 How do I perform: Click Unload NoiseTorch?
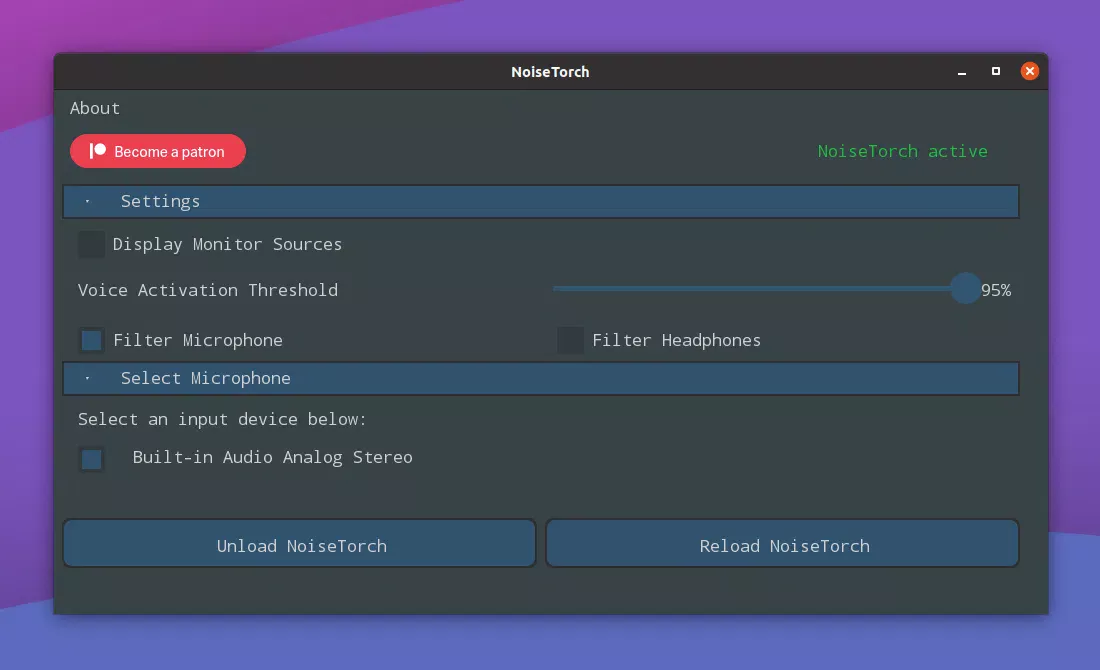pos(299,545)
